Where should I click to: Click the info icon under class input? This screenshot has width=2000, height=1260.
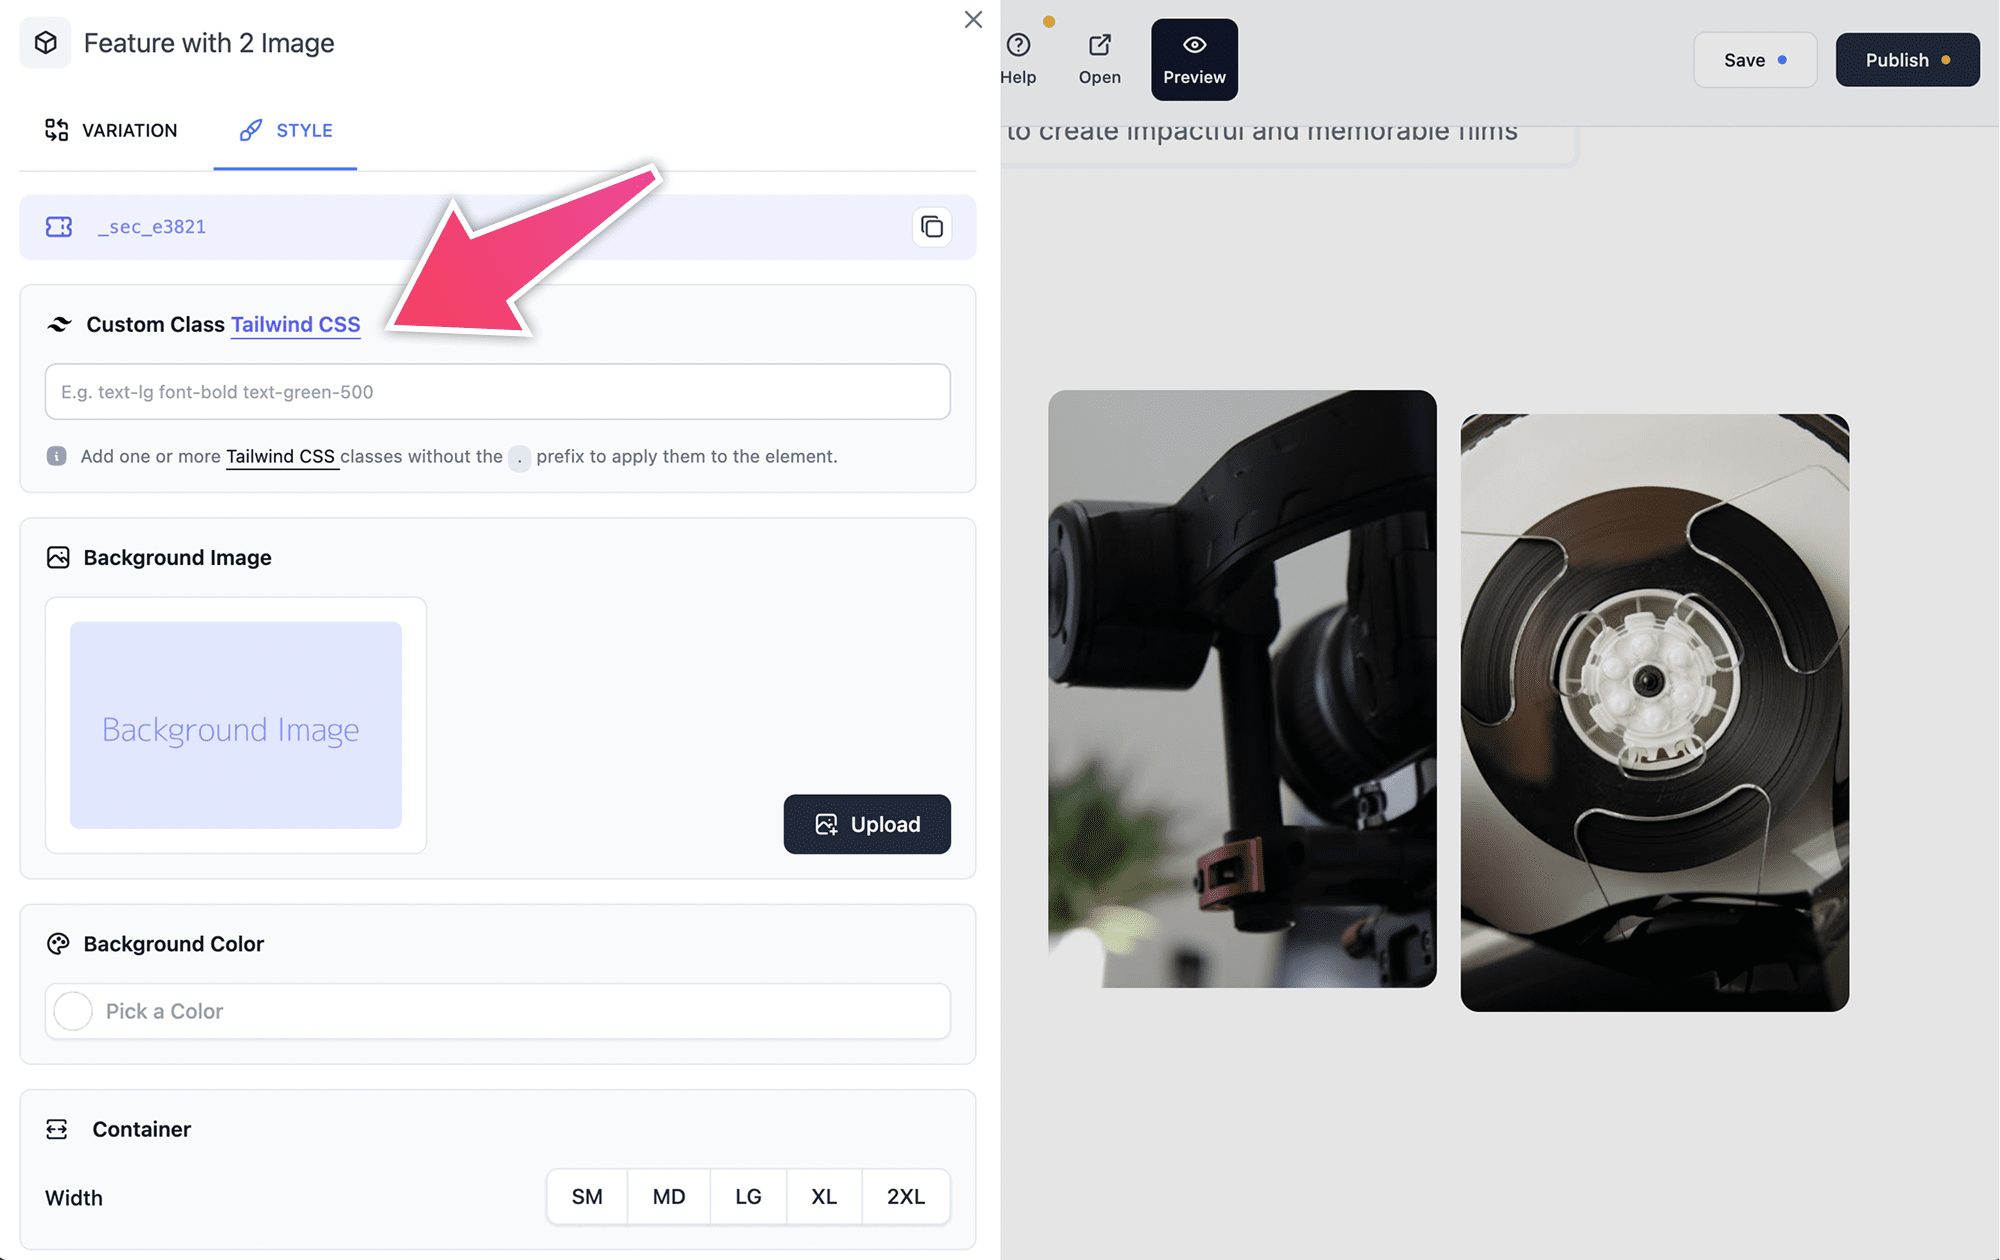point(57,456)
